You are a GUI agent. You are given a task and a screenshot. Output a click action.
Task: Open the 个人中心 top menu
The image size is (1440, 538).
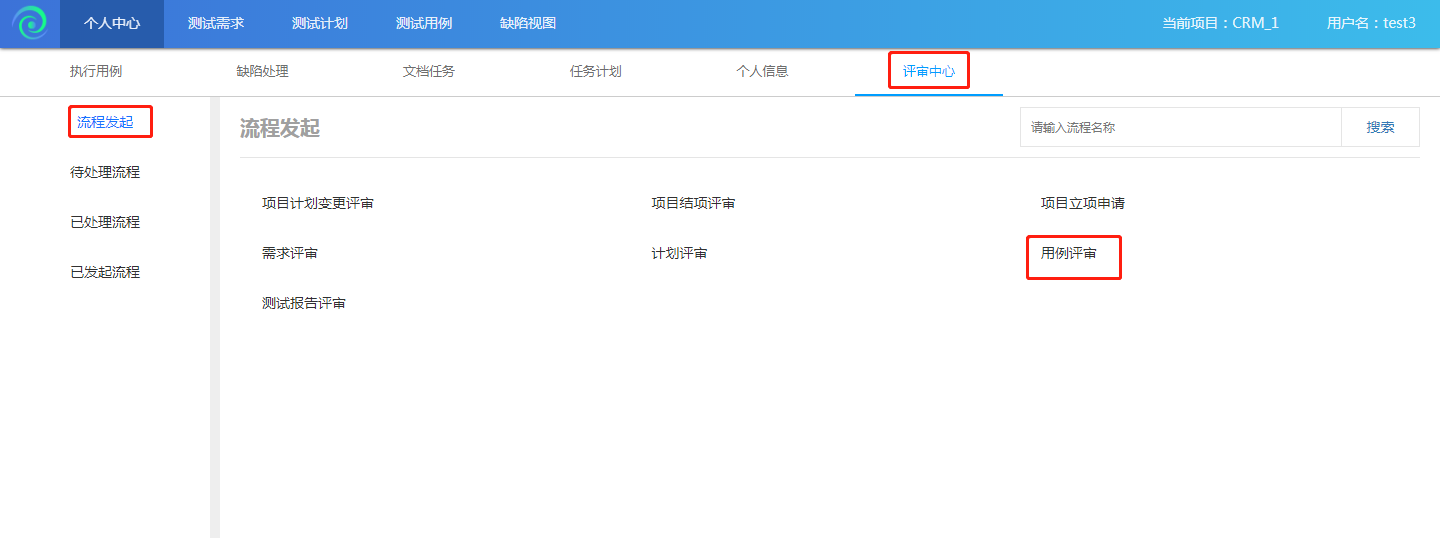coord(112,23)
